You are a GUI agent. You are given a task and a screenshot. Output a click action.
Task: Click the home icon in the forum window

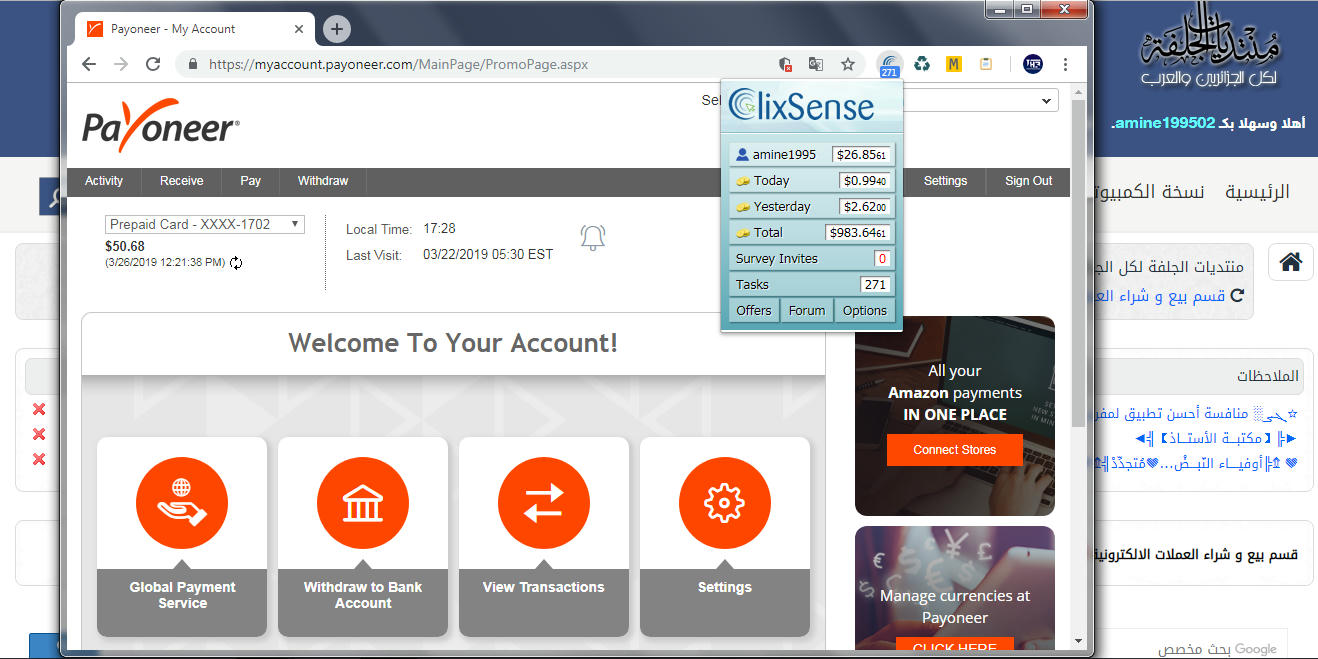click(1291, 262)
